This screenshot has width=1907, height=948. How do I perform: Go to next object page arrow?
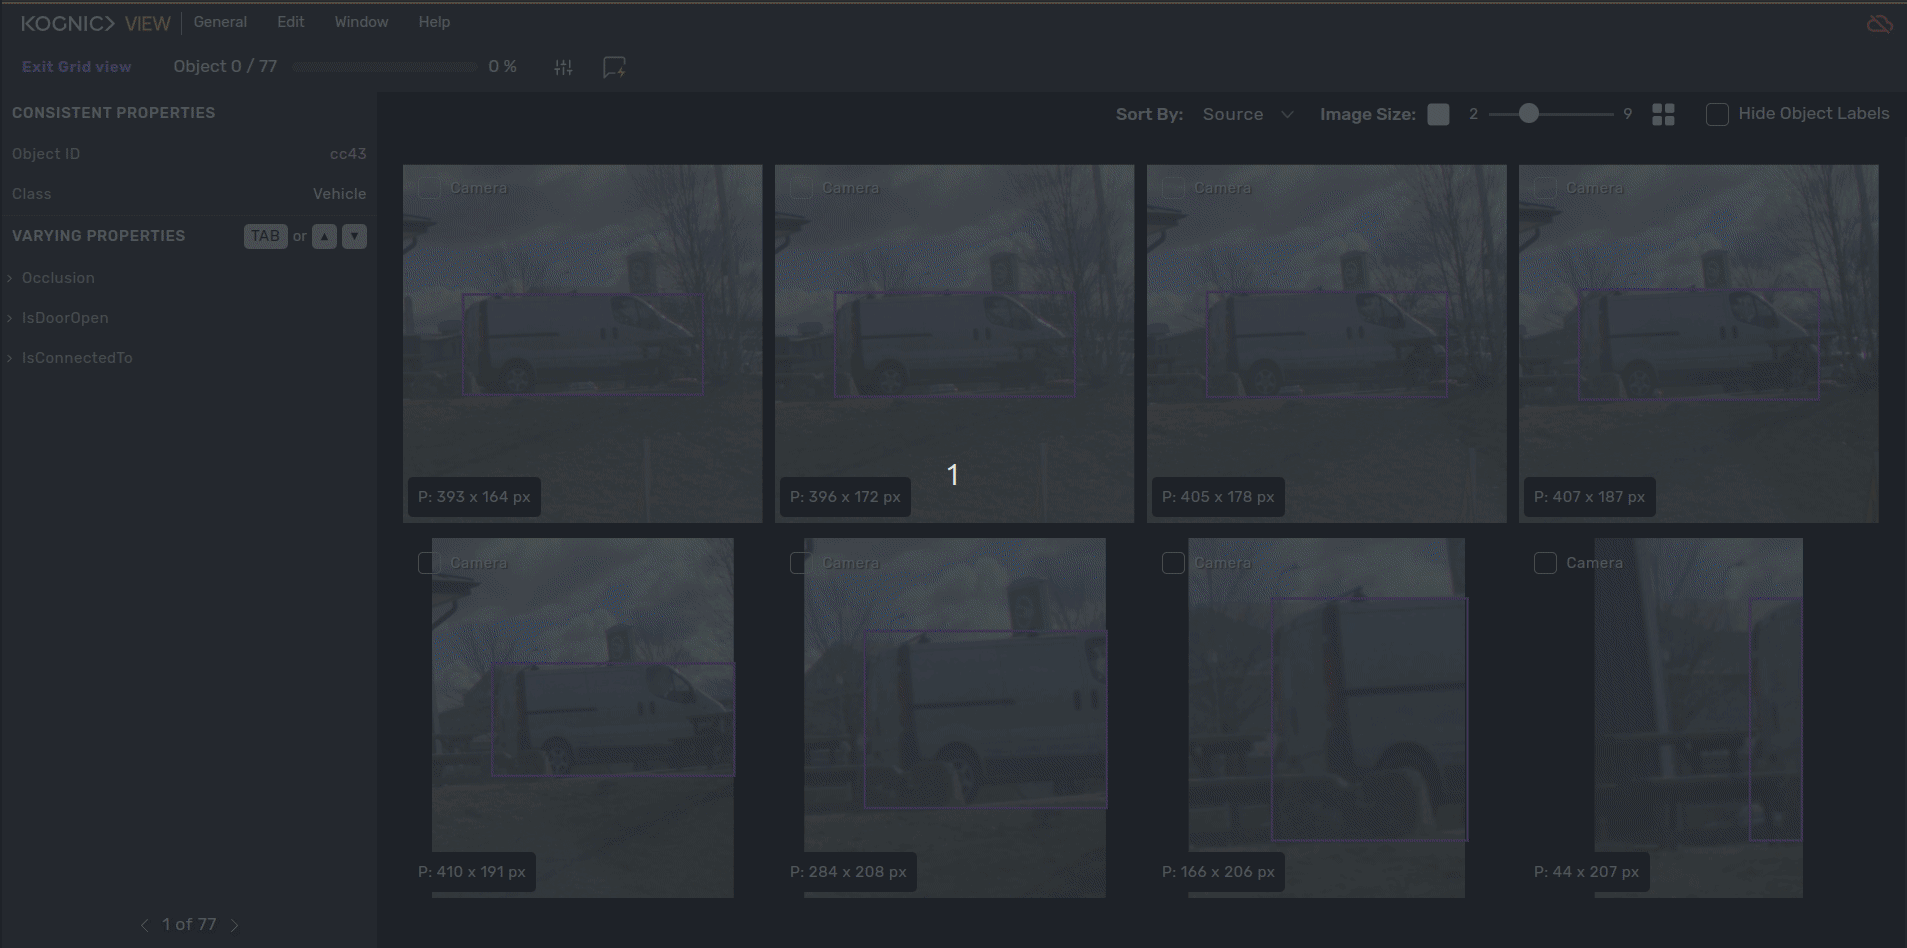(x=235, y=925)
